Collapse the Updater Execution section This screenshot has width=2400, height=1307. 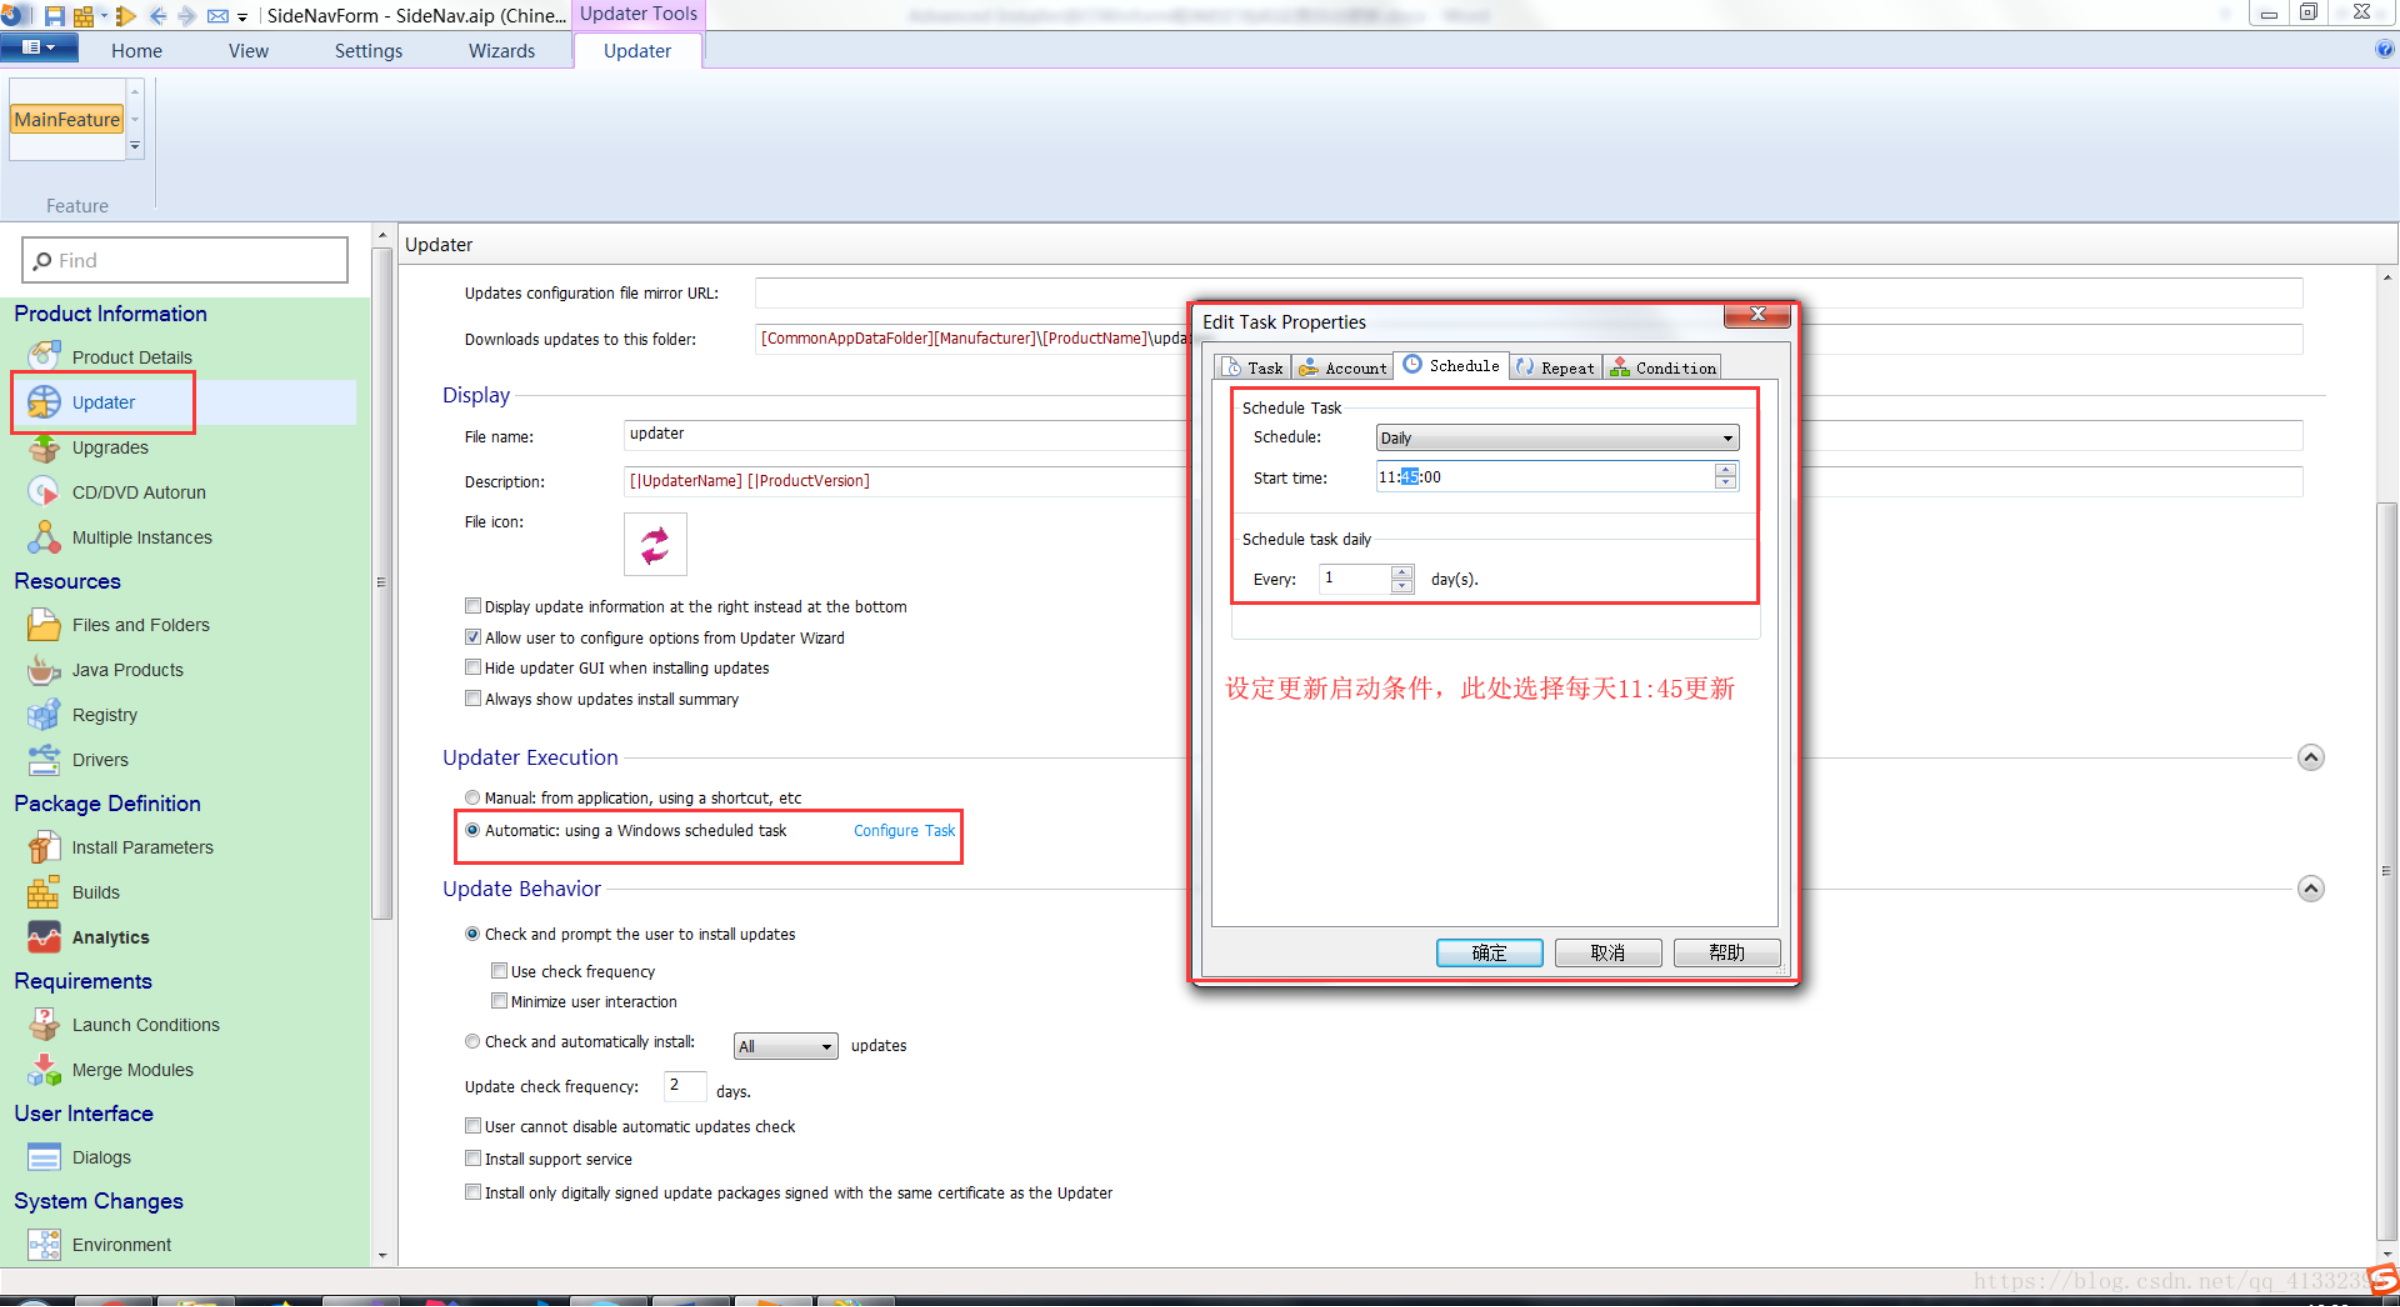2310,758
